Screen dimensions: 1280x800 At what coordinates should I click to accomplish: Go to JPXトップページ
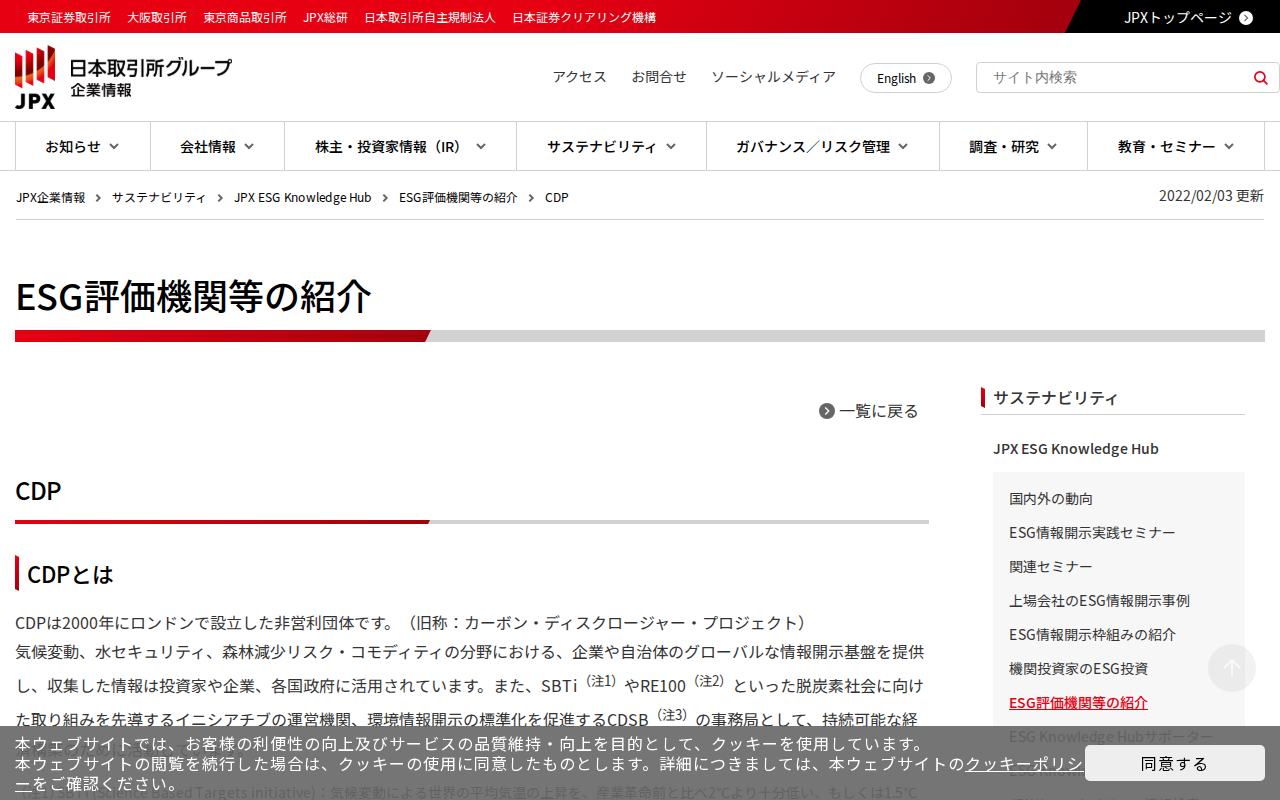point(1178,17)
